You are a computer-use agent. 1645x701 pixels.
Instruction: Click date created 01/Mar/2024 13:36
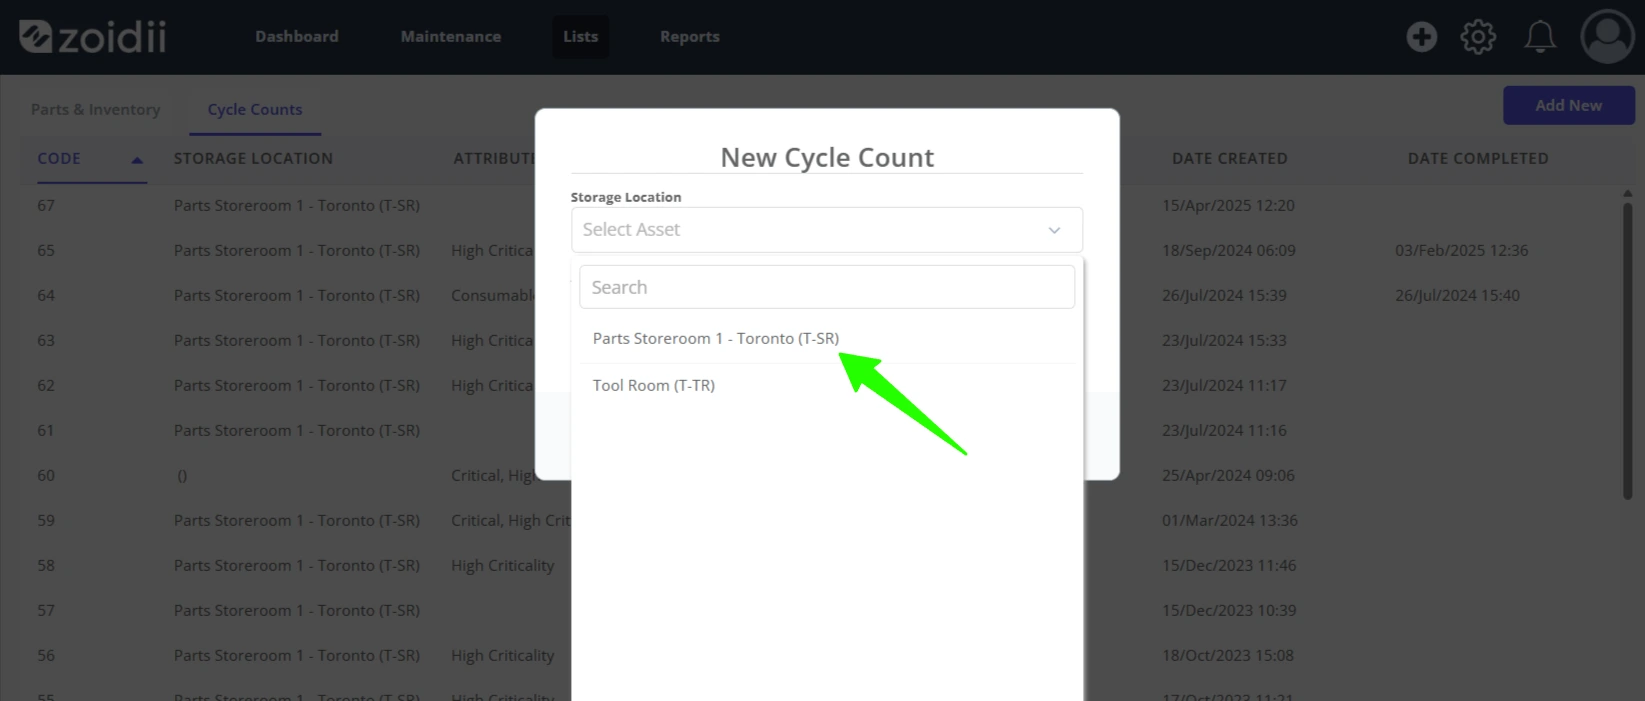coord(1229,521)
